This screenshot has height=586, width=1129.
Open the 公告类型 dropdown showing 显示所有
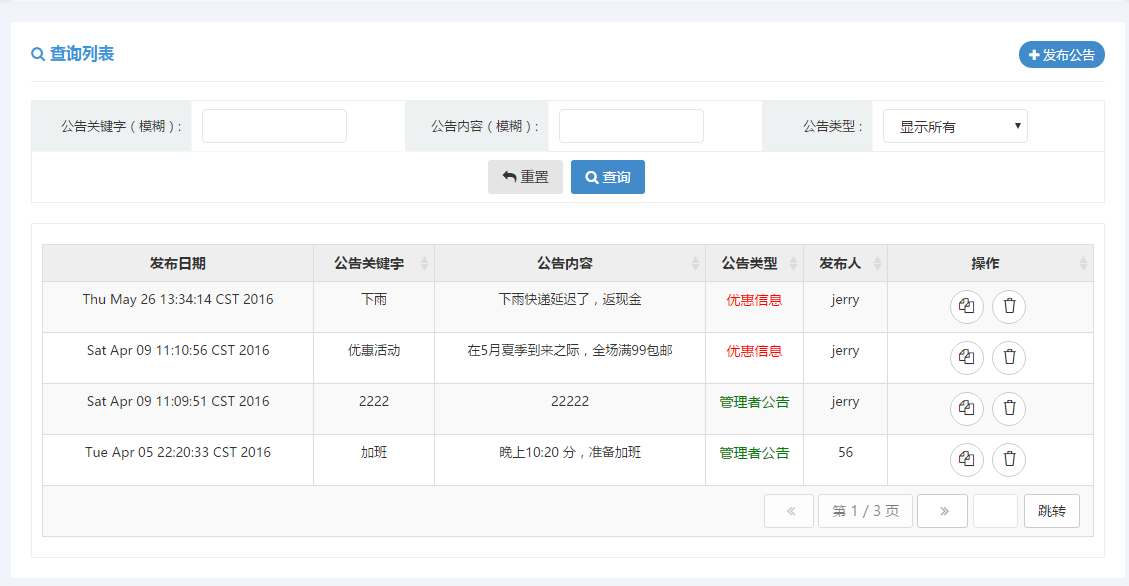pyautogui.click(x=955, y=126)
